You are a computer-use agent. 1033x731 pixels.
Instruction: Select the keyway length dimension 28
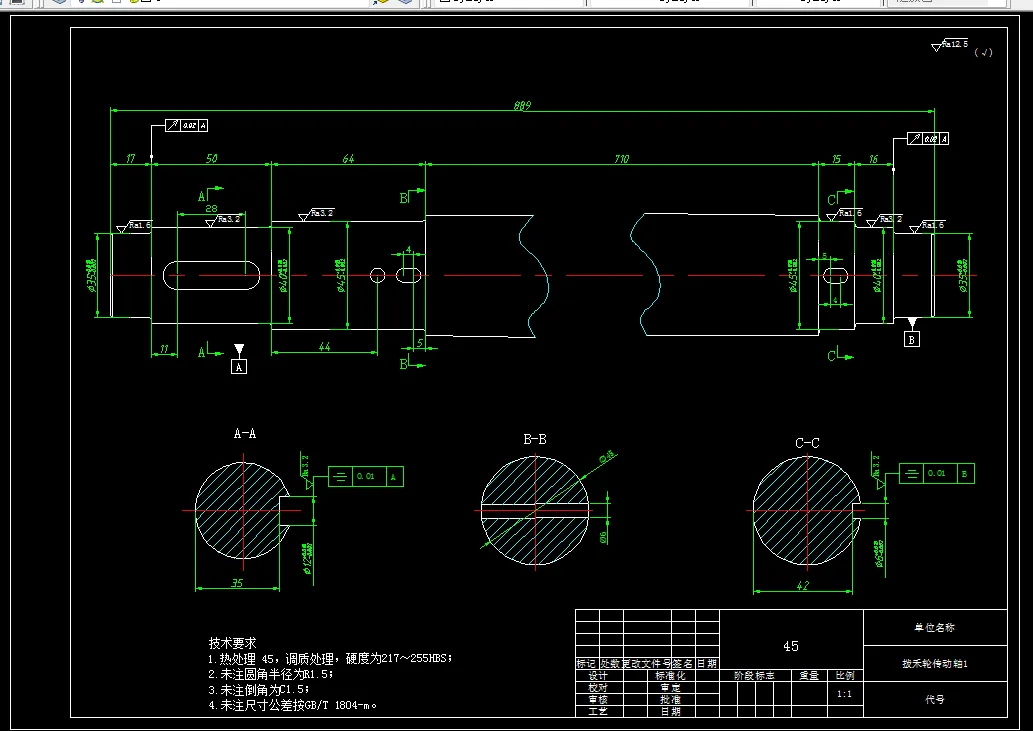[211, 209]
